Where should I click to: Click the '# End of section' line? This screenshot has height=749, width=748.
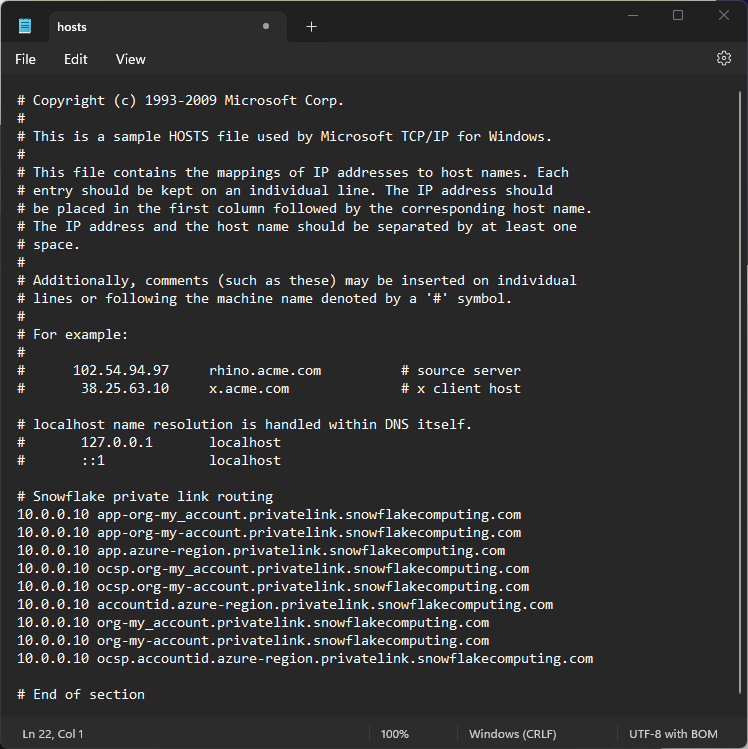[81, 695]
